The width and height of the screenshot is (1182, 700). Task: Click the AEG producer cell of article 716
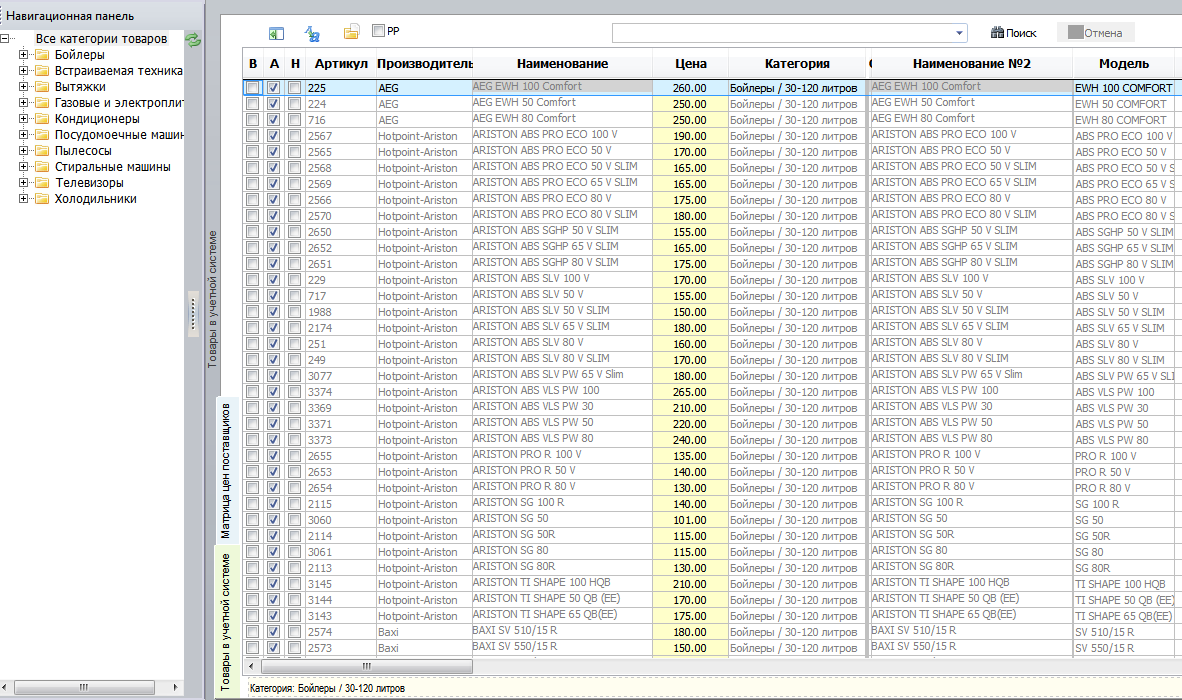(x=424, y=120)
